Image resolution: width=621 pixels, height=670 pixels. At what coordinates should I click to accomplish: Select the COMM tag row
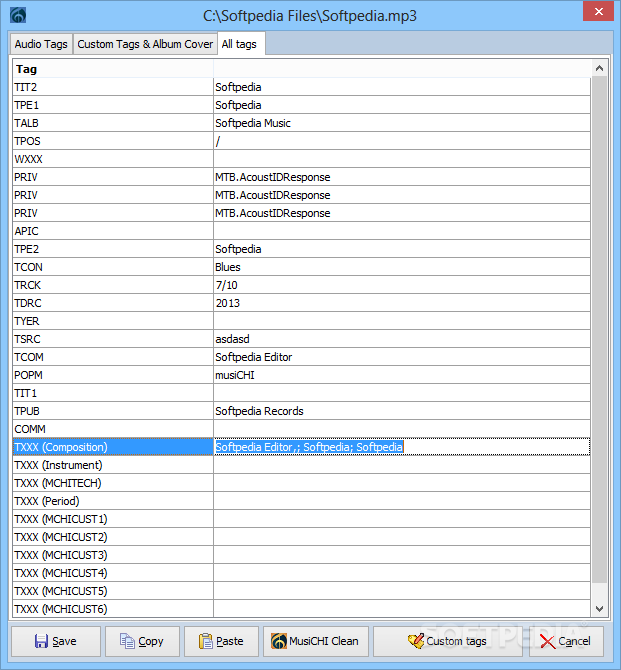[301, 429]
